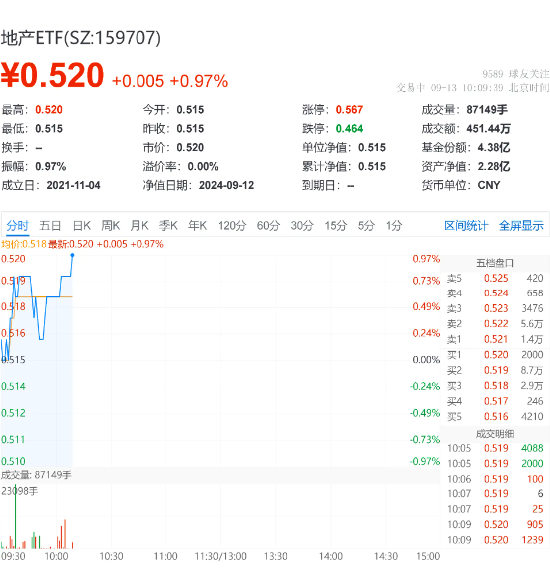This screenshot has height=583, width=550.
Task: Open the 月K chart tab
Action: [x=139, y=225]
